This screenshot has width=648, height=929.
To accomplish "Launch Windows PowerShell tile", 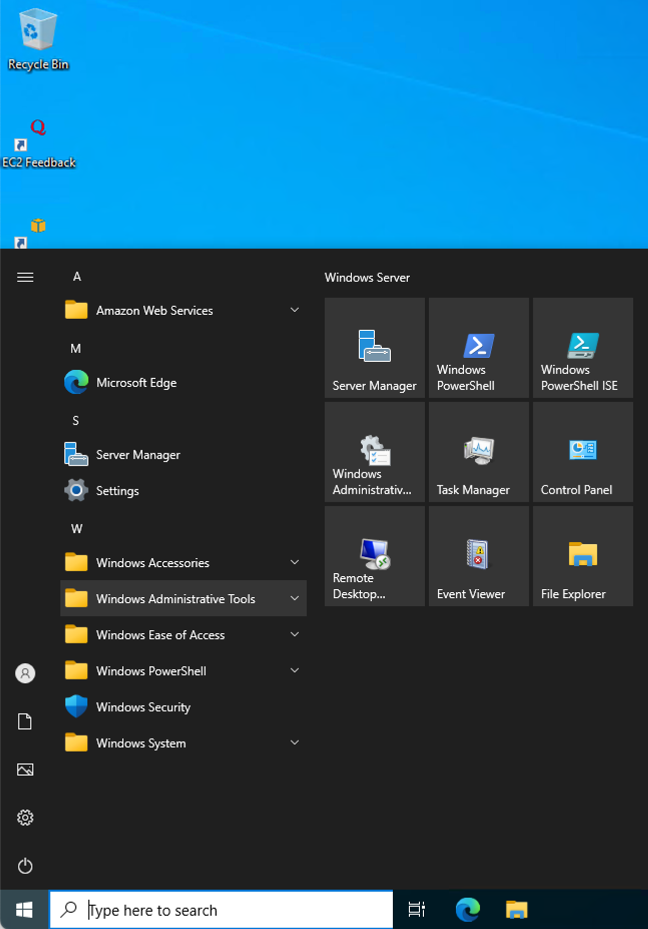I will click(479, 347).
